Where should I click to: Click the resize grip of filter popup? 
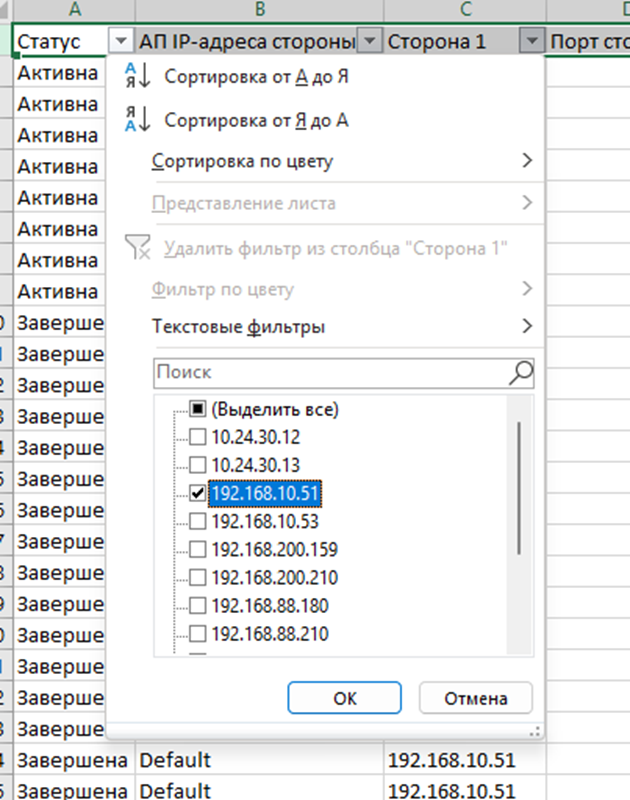pyautogui.click(x=537, y=732)
